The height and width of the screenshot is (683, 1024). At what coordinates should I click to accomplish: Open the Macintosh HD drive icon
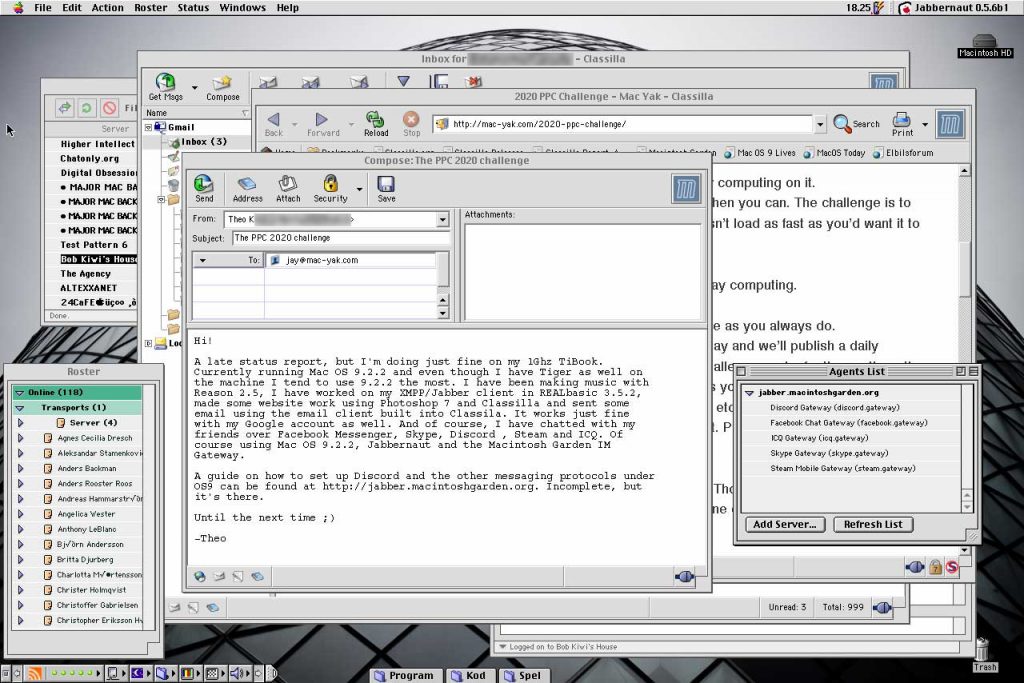point(984,46)
